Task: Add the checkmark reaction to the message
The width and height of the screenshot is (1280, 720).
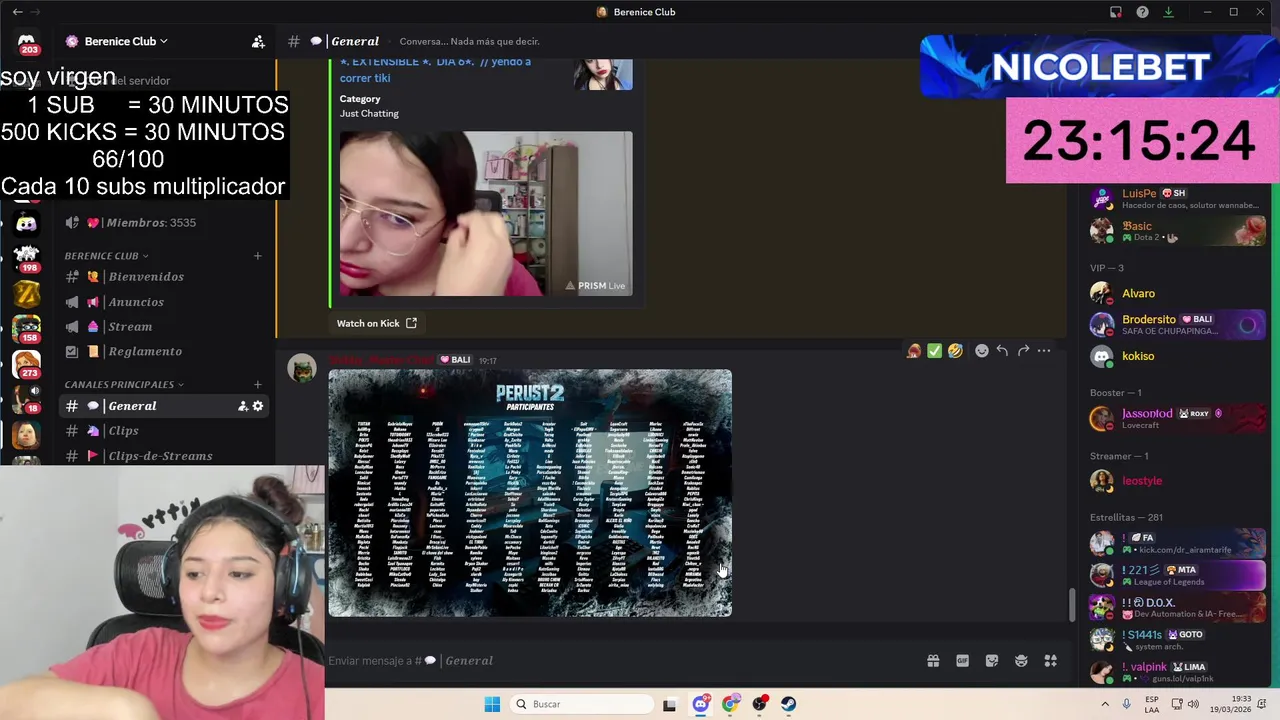Action: pos(934,351)
